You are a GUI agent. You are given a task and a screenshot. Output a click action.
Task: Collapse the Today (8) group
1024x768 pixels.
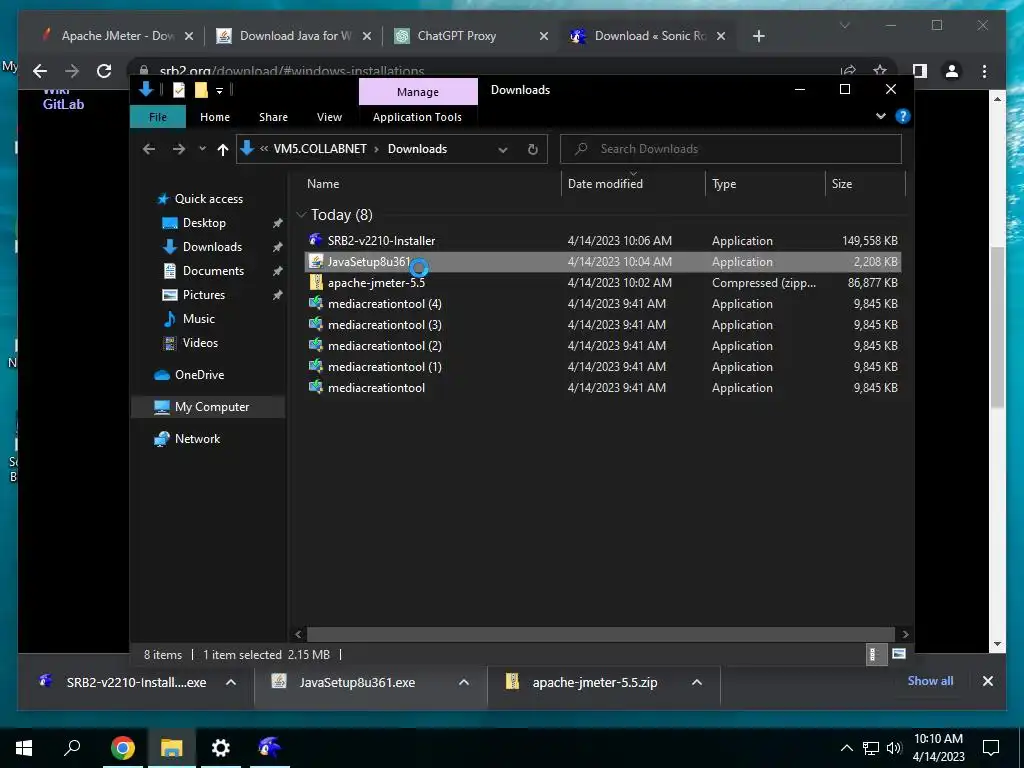301,215
